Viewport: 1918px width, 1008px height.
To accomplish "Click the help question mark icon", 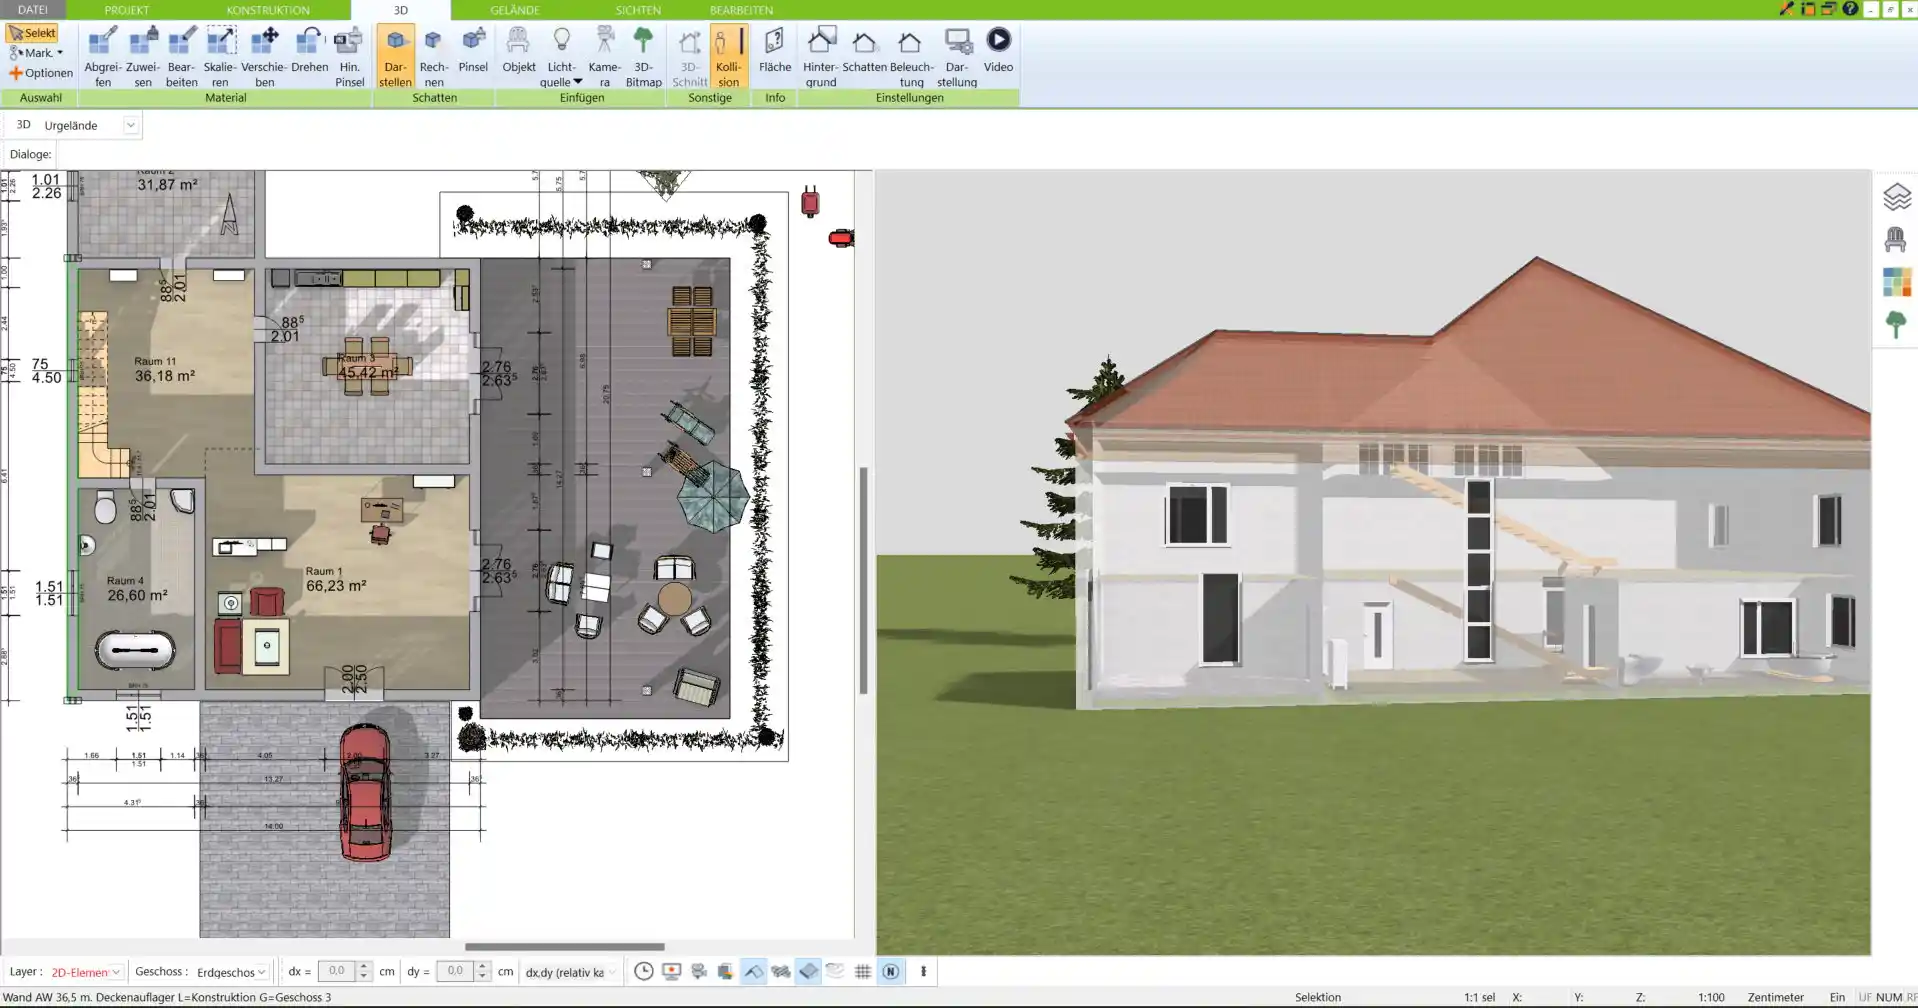I will (1850, 9).
